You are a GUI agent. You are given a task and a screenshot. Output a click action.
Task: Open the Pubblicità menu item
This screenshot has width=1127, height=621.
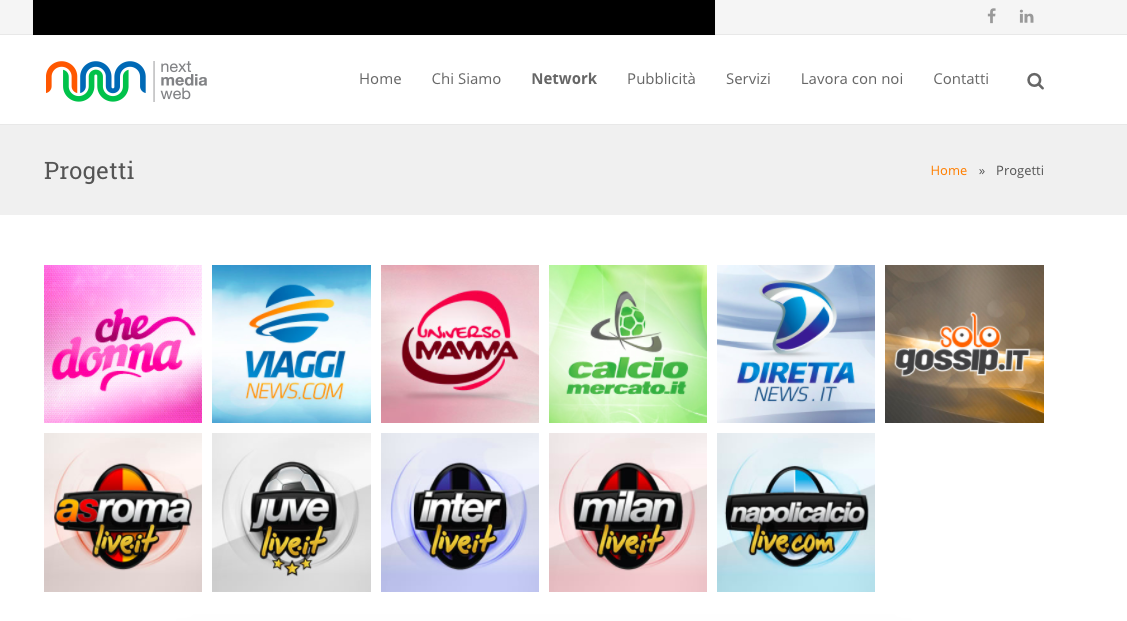[x=661, y=79]
